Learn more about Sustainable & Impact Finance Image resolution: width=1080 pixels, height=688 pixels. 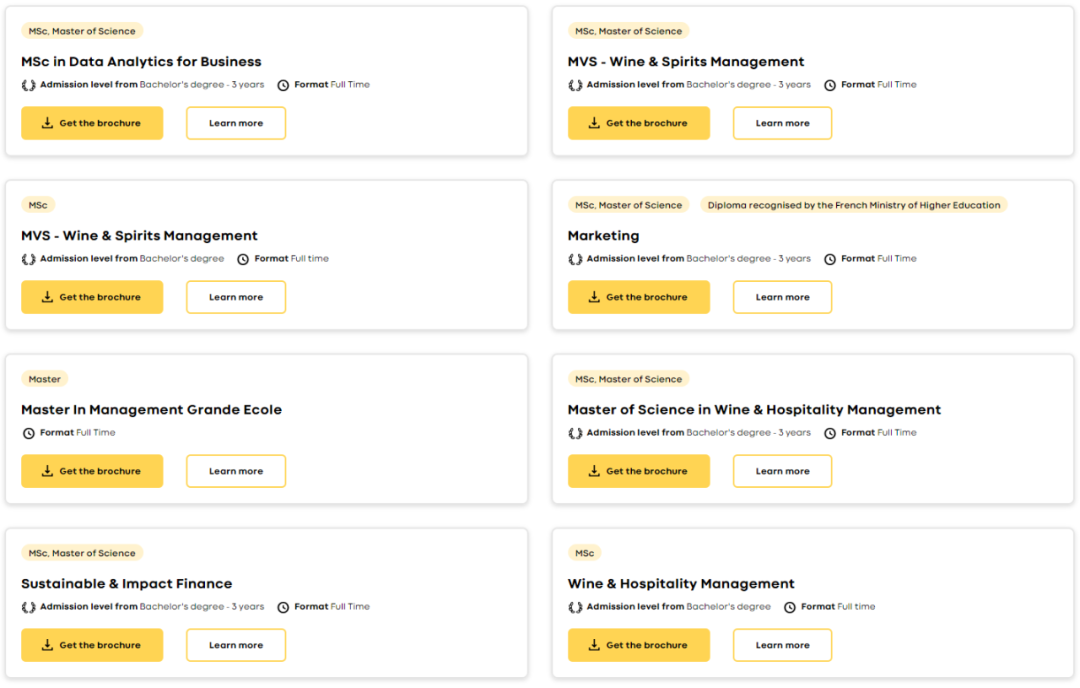coord(236,645)
